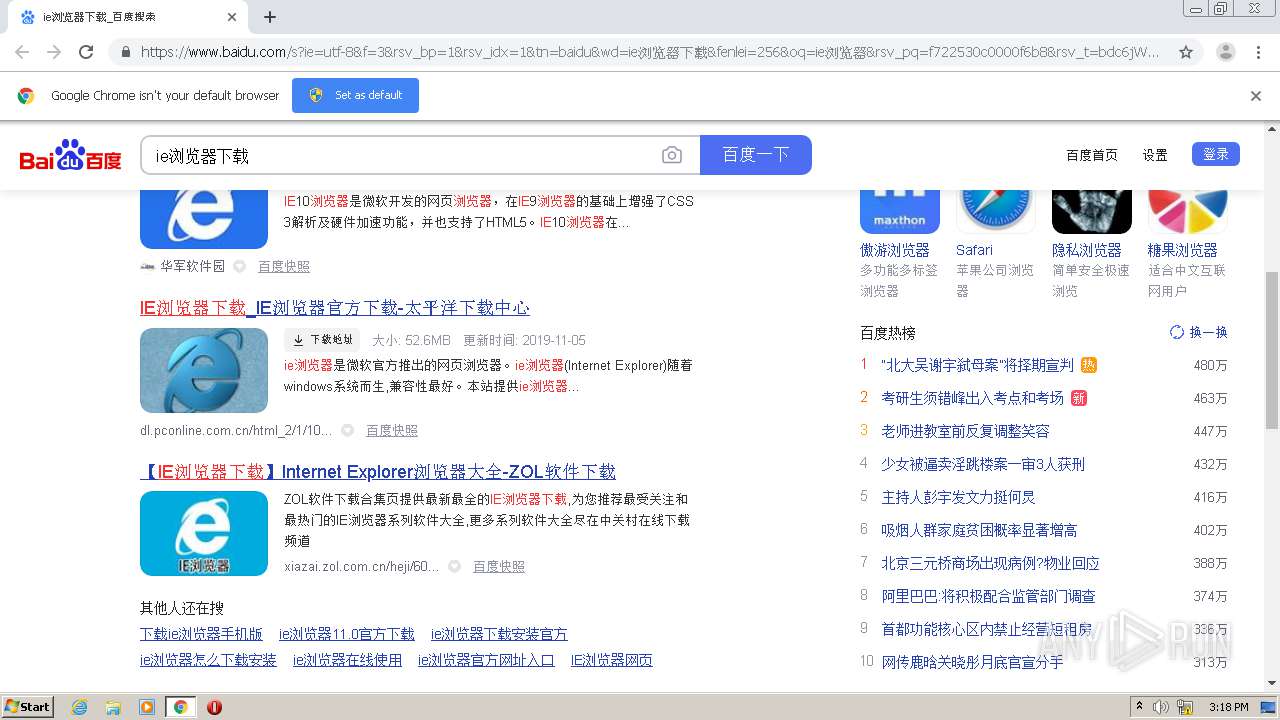Open hot topic 考研生须错峰出入考点和考场
Viewport: 1280px width, 720px height.
tap(972, 398)
